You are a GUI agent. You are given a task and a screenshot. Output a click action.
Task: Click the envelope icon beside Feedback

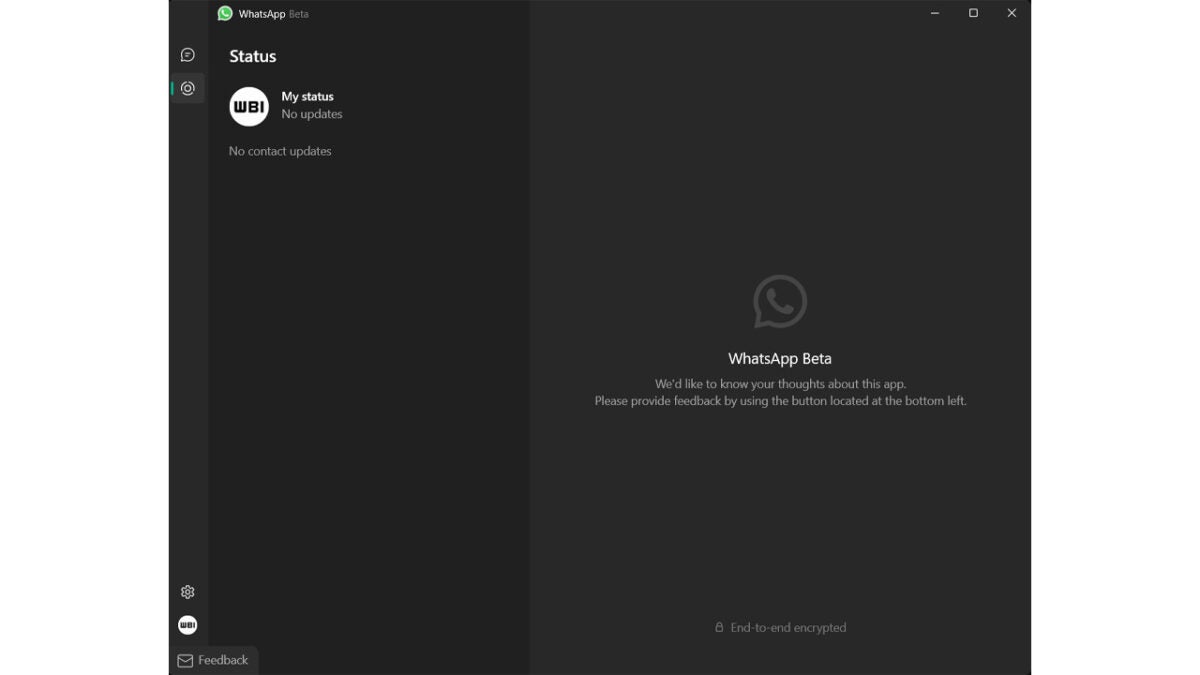click(185, 661)
